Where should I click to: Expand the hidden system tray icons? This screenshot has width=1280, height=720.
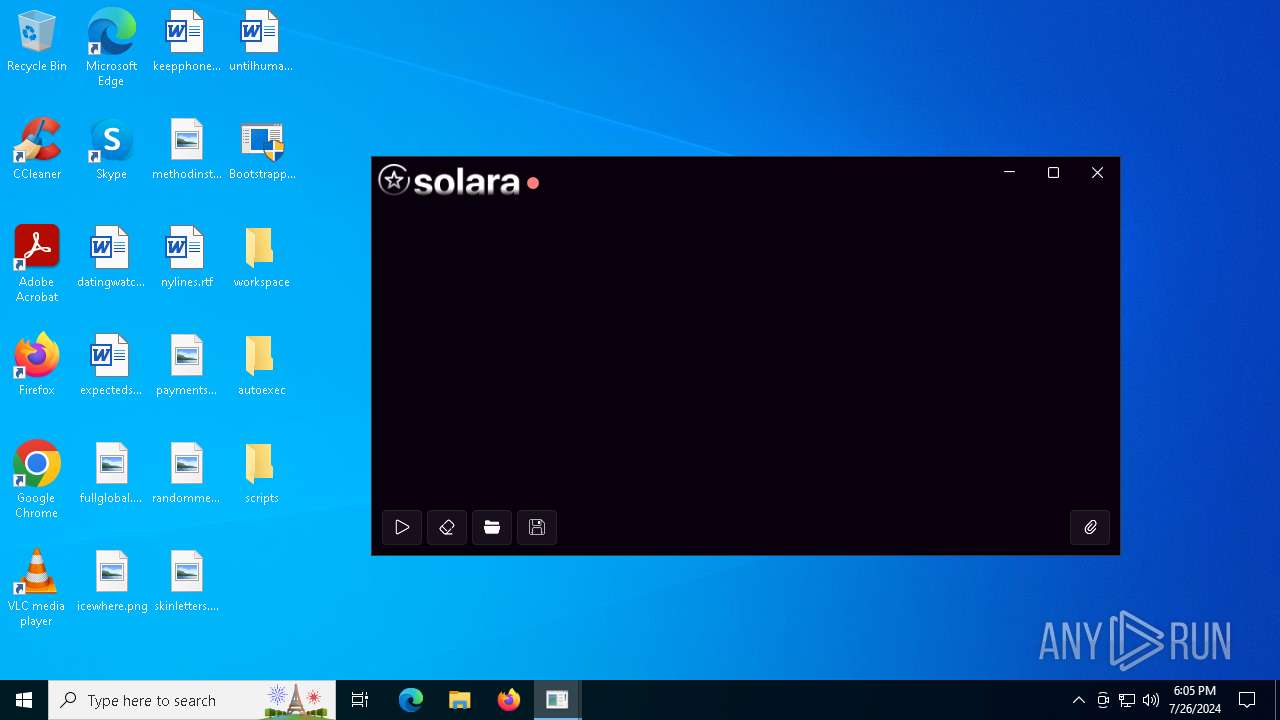[1078, 700]
